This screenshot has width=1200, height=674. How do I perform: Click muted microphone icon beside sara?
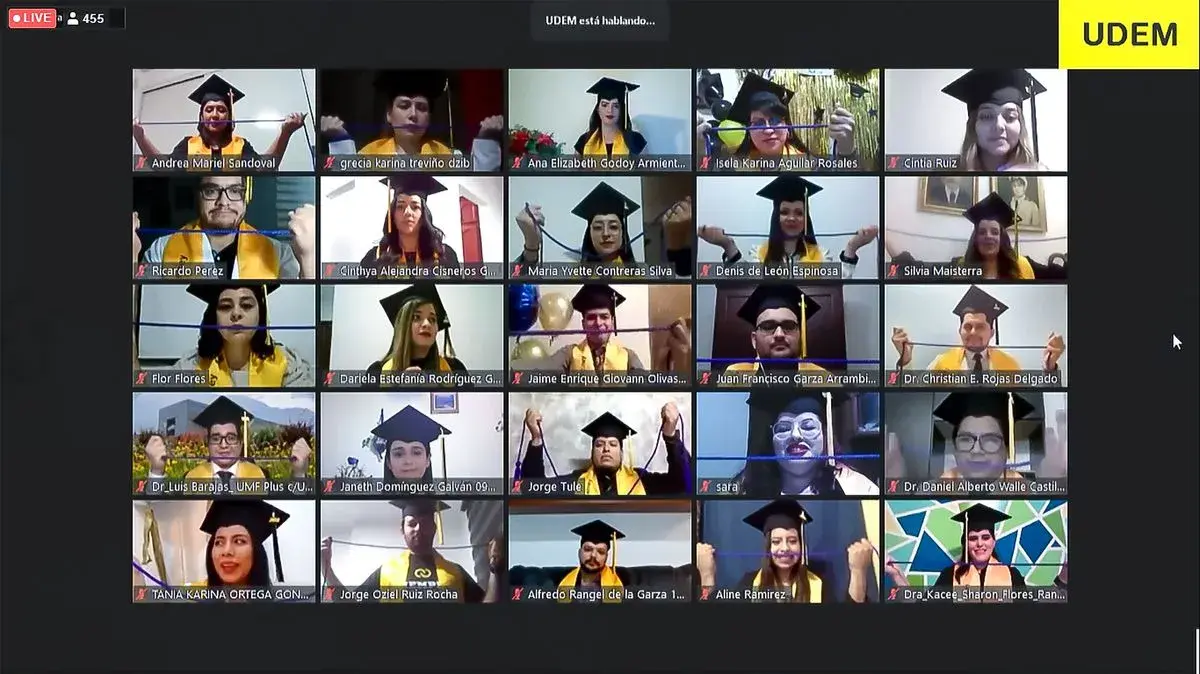[x=706, y=487]
